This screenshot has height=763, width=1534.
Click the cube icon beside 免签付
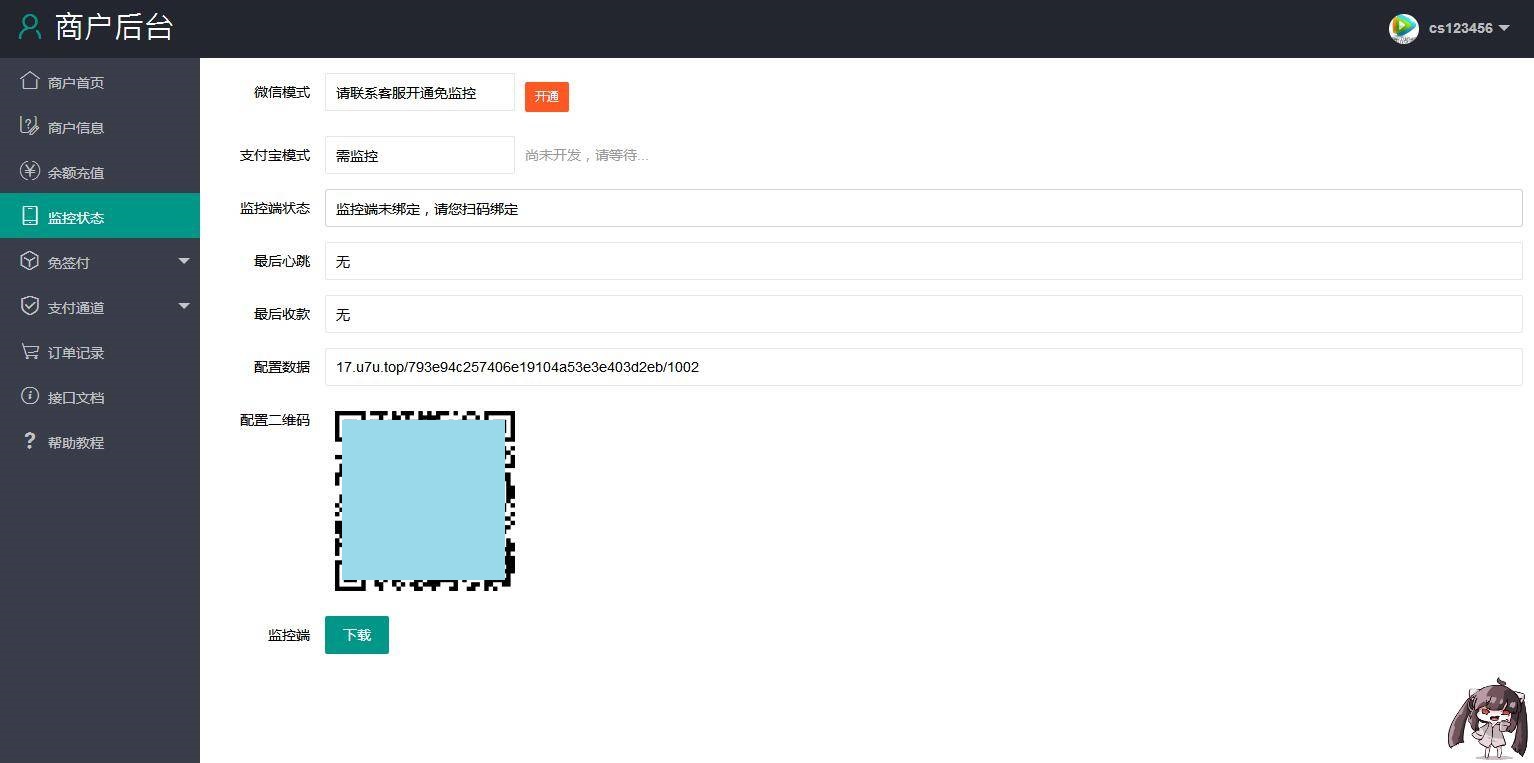[30, 261]
